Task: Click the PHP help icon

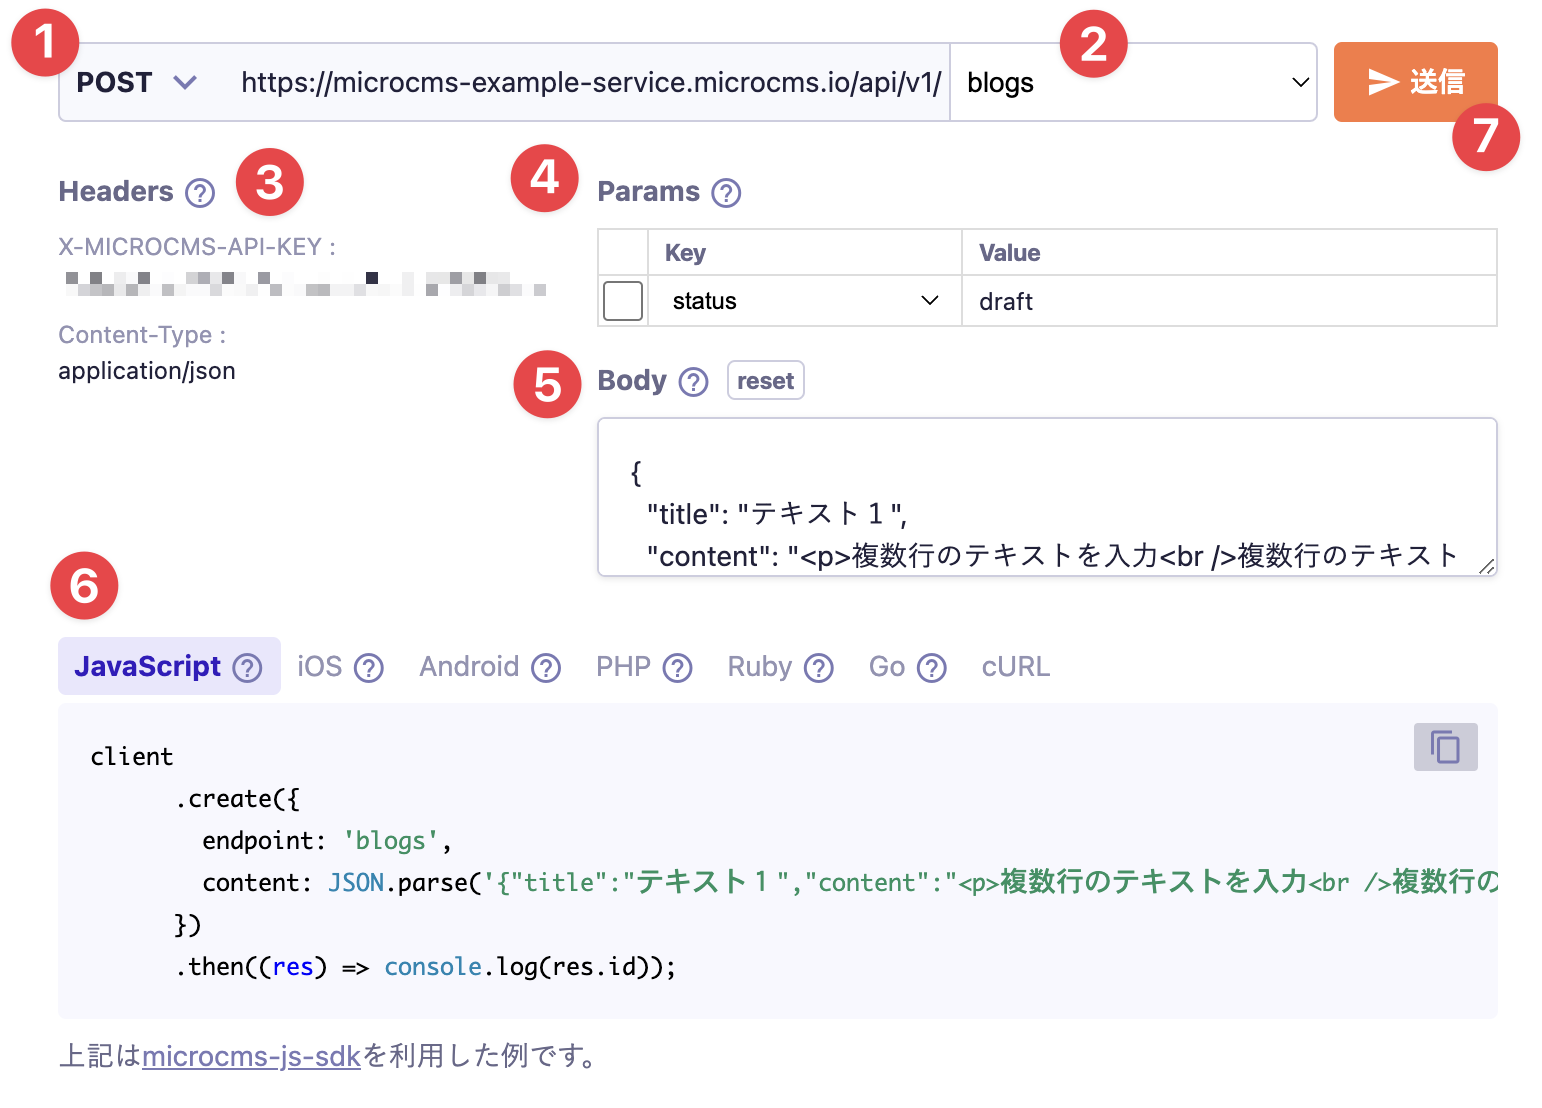Action: pyautogui.click(x=678, y=667)
